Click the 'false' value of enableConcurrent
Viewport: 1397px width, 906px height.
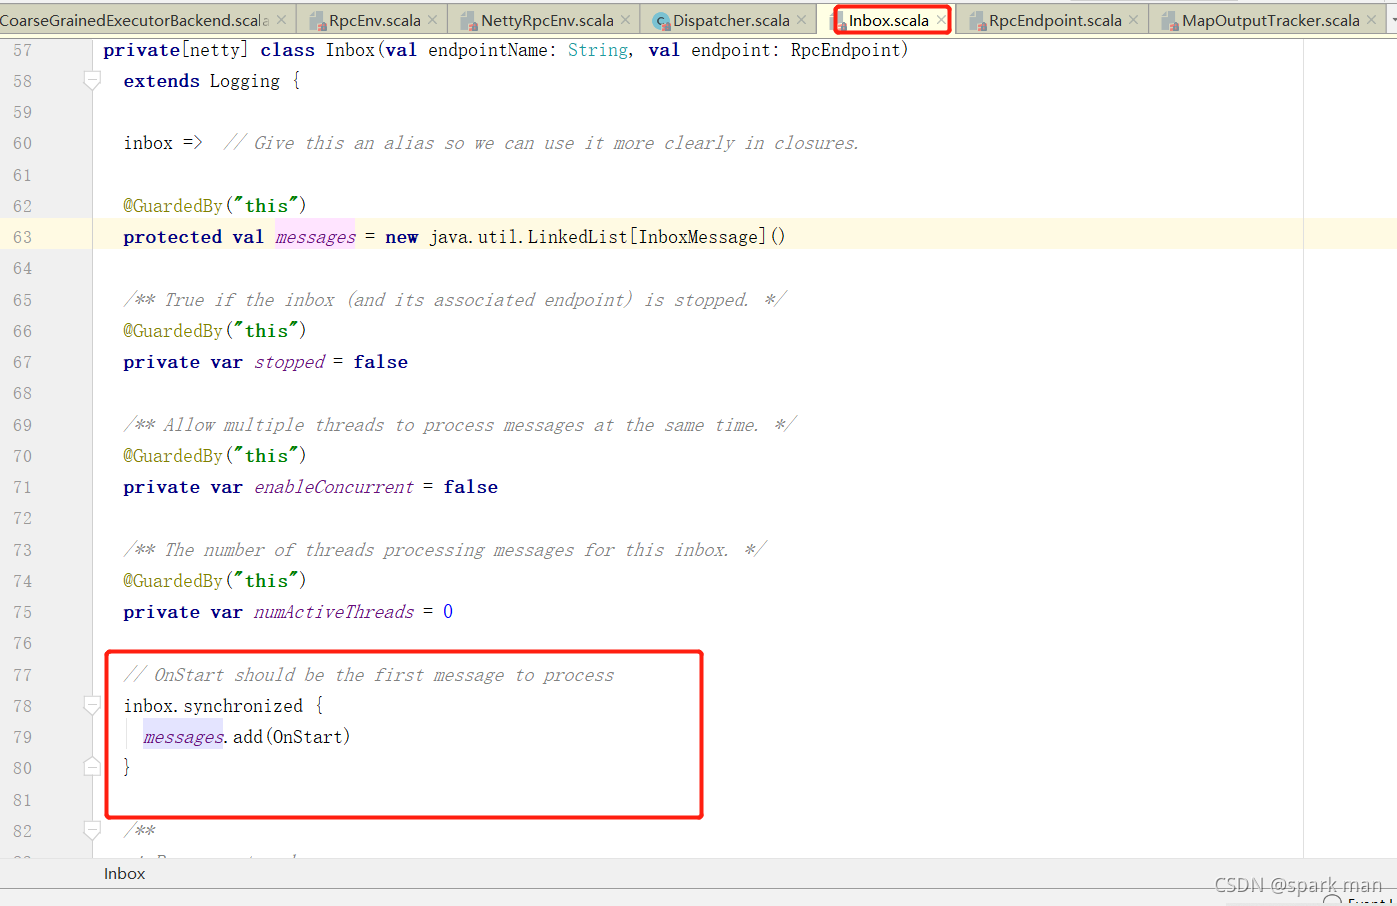(470, 487)
